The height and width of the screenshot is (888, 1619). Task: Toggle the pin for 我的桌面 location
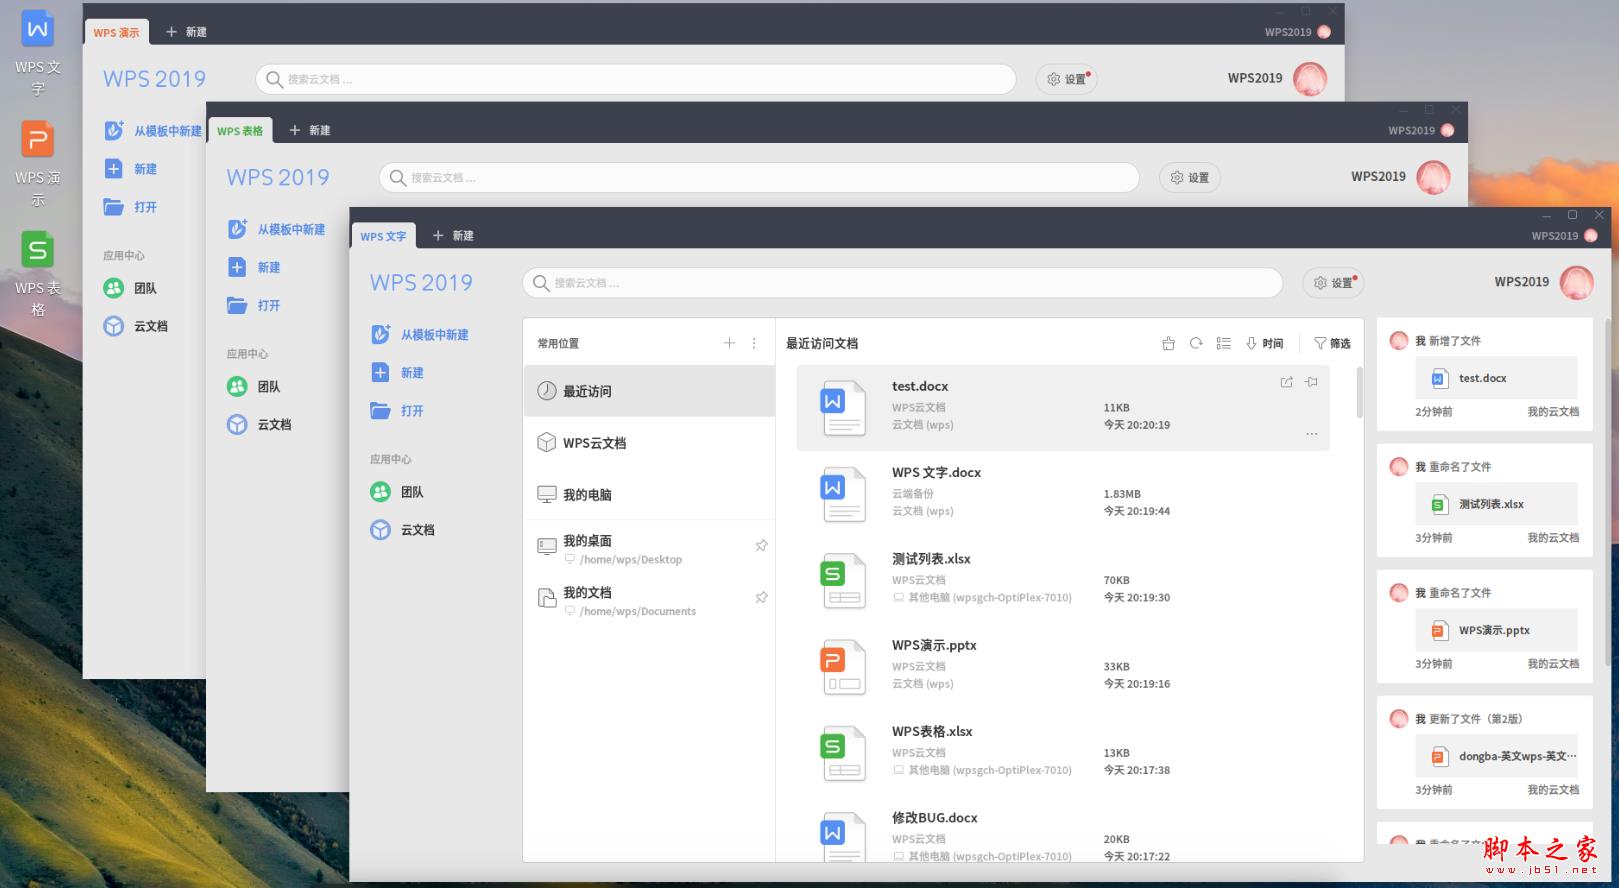tap(761, 546)
